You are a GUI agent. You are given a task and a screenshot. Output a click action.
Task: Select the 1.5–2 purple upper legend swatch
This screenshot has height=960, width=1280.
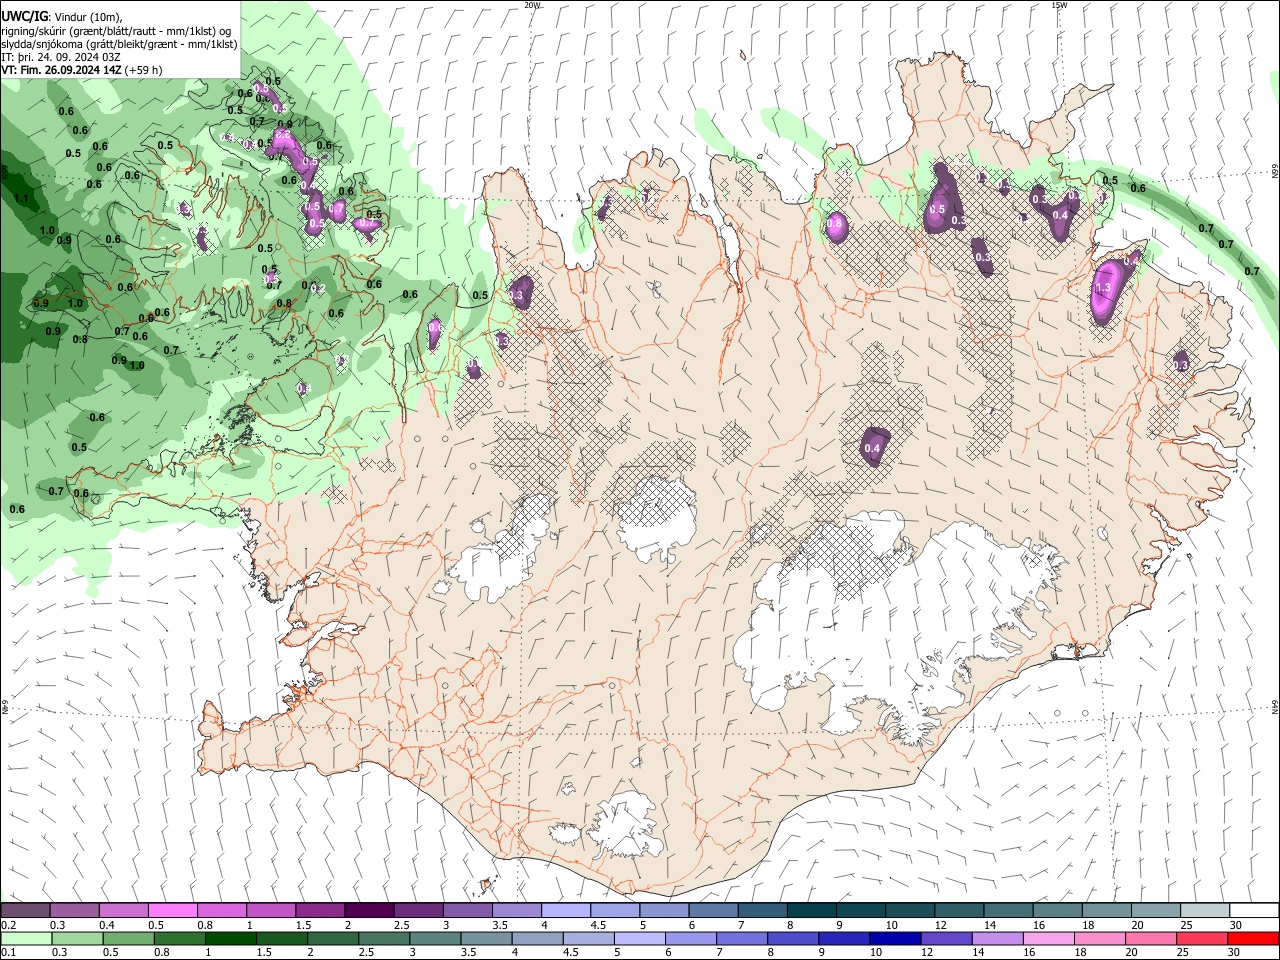[319, 911]
